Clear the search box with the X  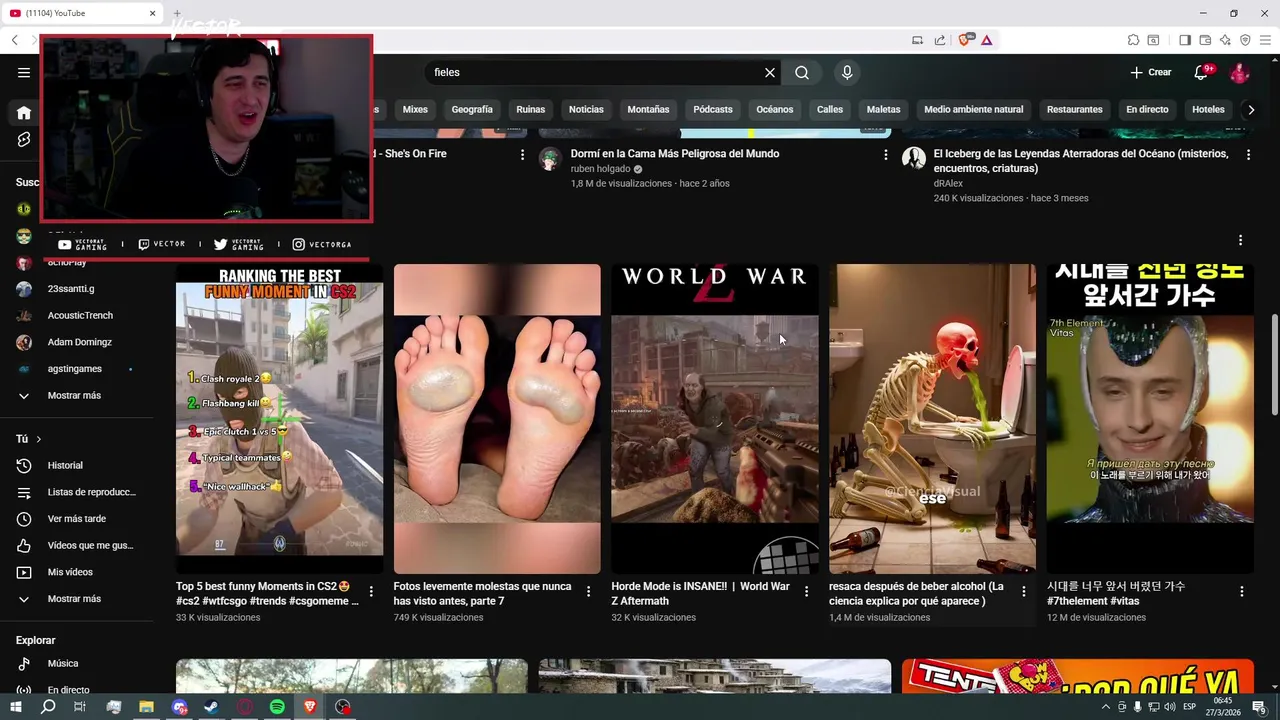770,72
